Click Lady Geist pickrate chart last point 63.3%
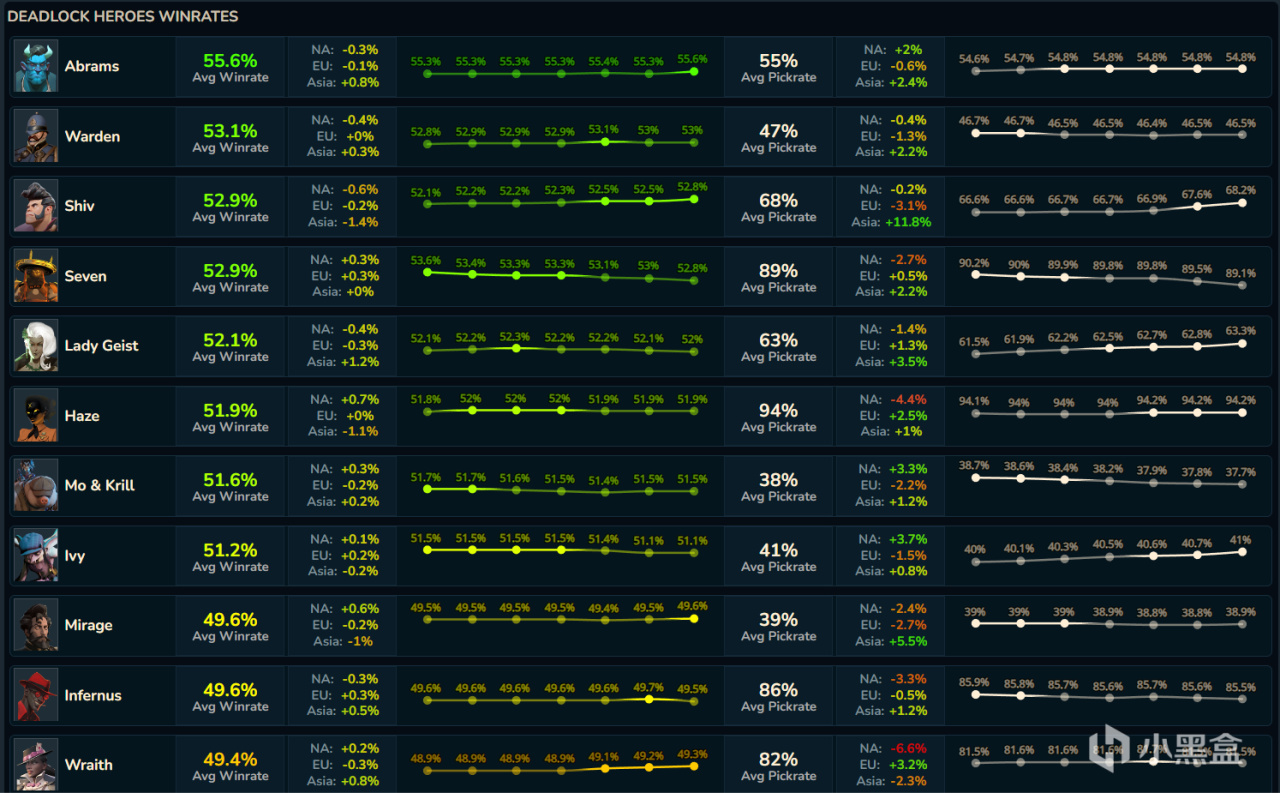Screen dimensions: 1280x793 pyautogui.click(x=1242, y=343)
